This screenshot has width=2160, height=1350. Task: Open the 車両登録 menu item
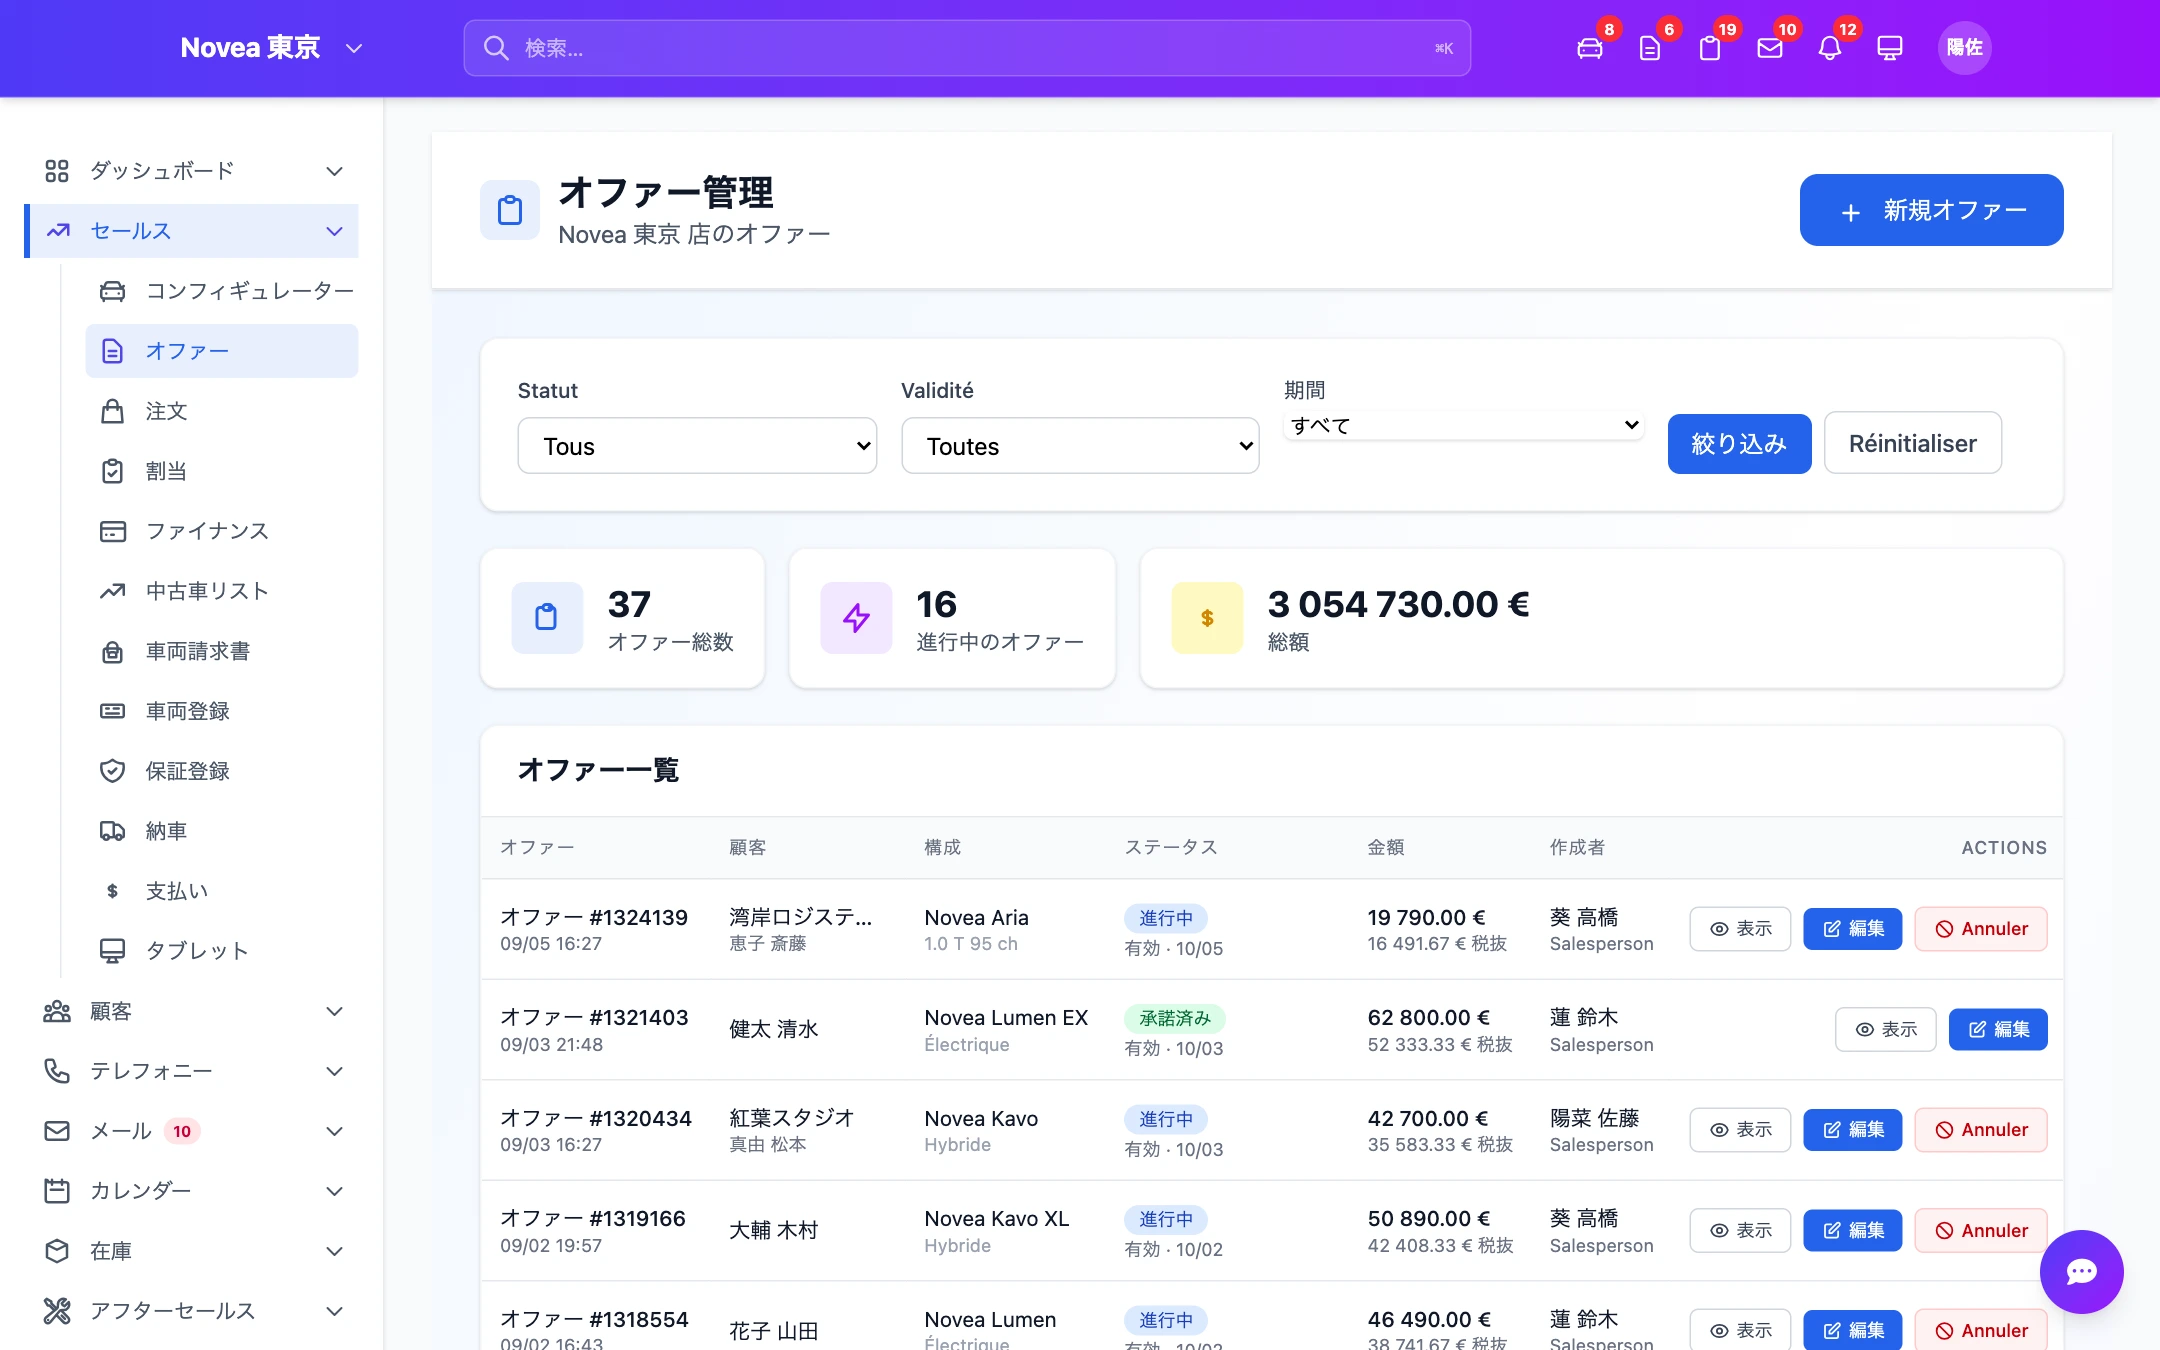(222, 711)
